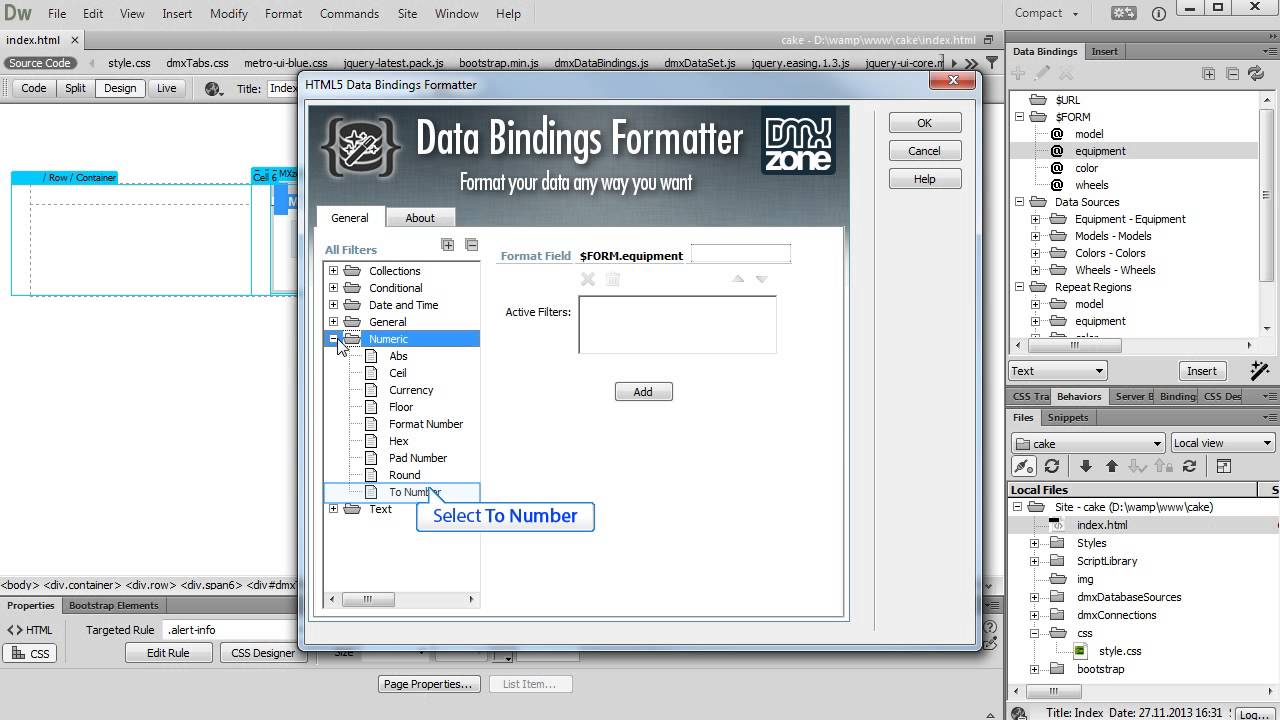
Task: Open the cake site dropdown in Files
Action: coord(1088,443)
